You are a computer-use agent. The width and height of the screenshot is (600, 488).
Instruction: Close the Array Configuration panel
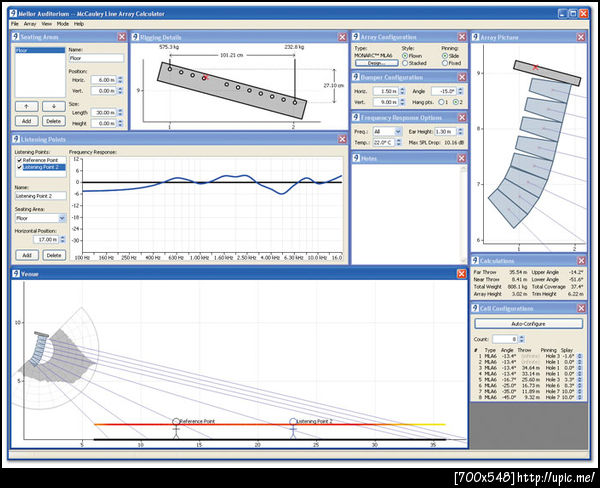click(x=462, y=37)
